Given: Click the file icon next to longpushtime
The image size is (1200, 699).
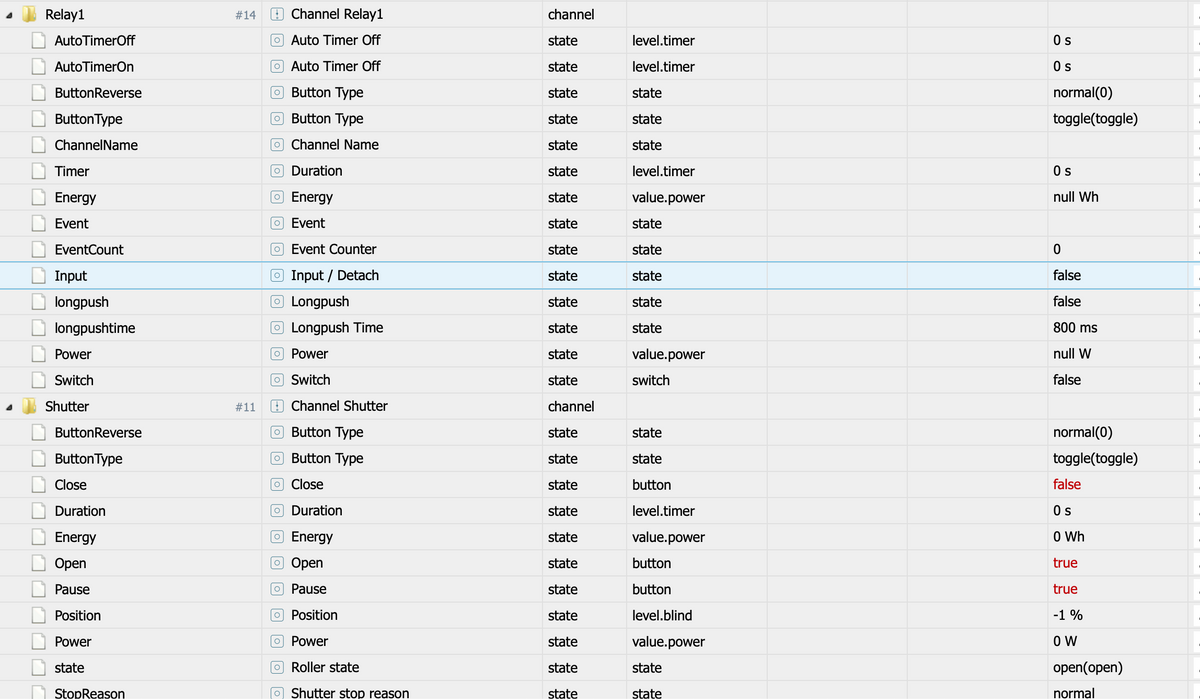Looking at the screenshot, I should [38, 328].
